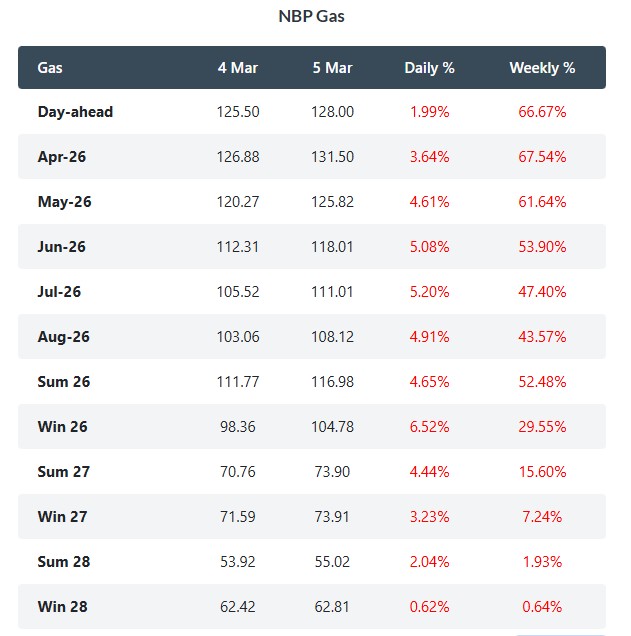Select the Day-ahead row label
This screenshot has height=636, width=631.
75,112
